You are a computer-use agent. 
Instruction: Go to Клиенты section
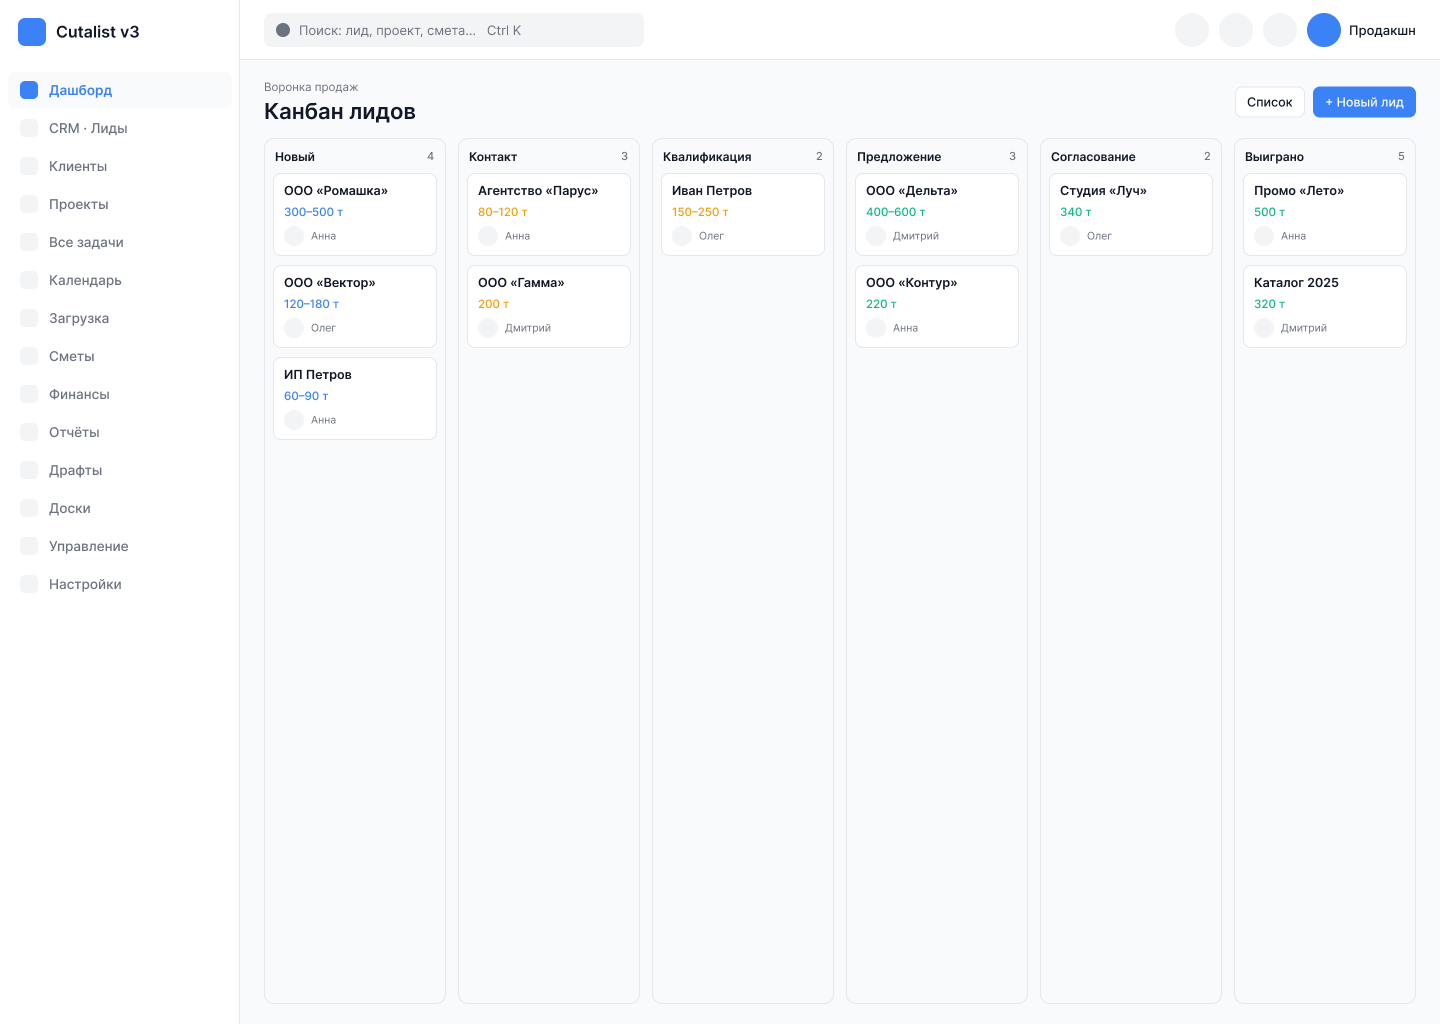click(120, 166)
